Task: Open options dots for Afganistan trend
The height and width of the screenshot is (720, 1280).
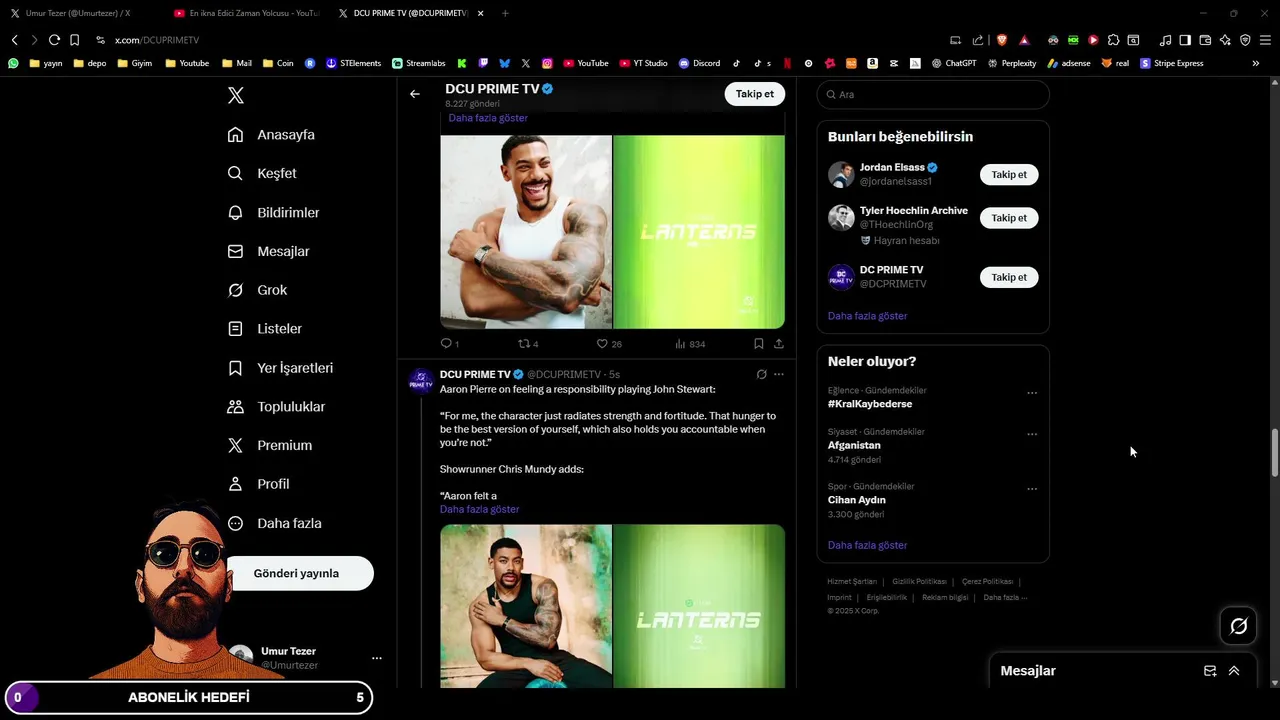Action: (x=1032, y=434)
